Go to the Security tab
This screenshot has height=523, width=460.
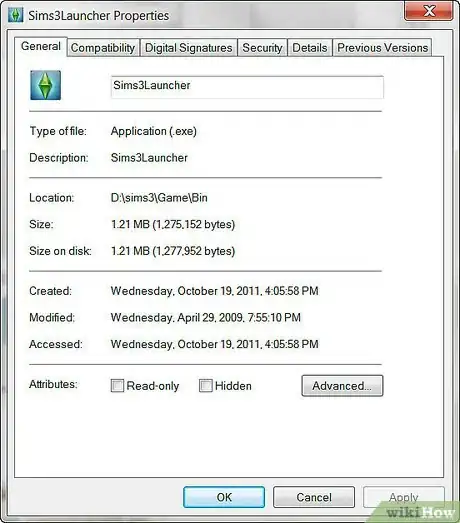(262, 48)
